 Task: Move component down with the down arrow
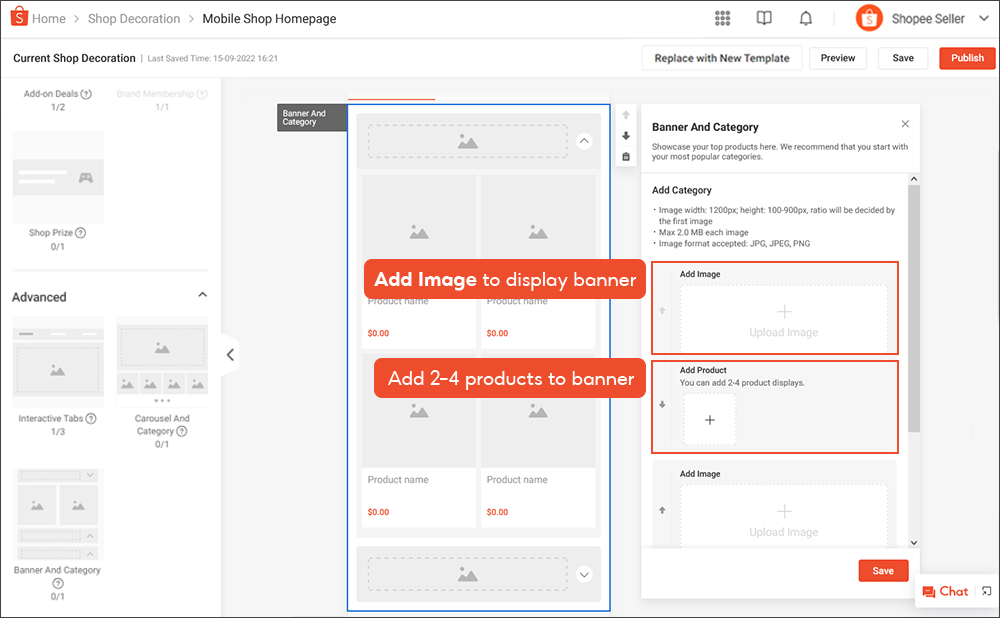[x=626, y=136]
